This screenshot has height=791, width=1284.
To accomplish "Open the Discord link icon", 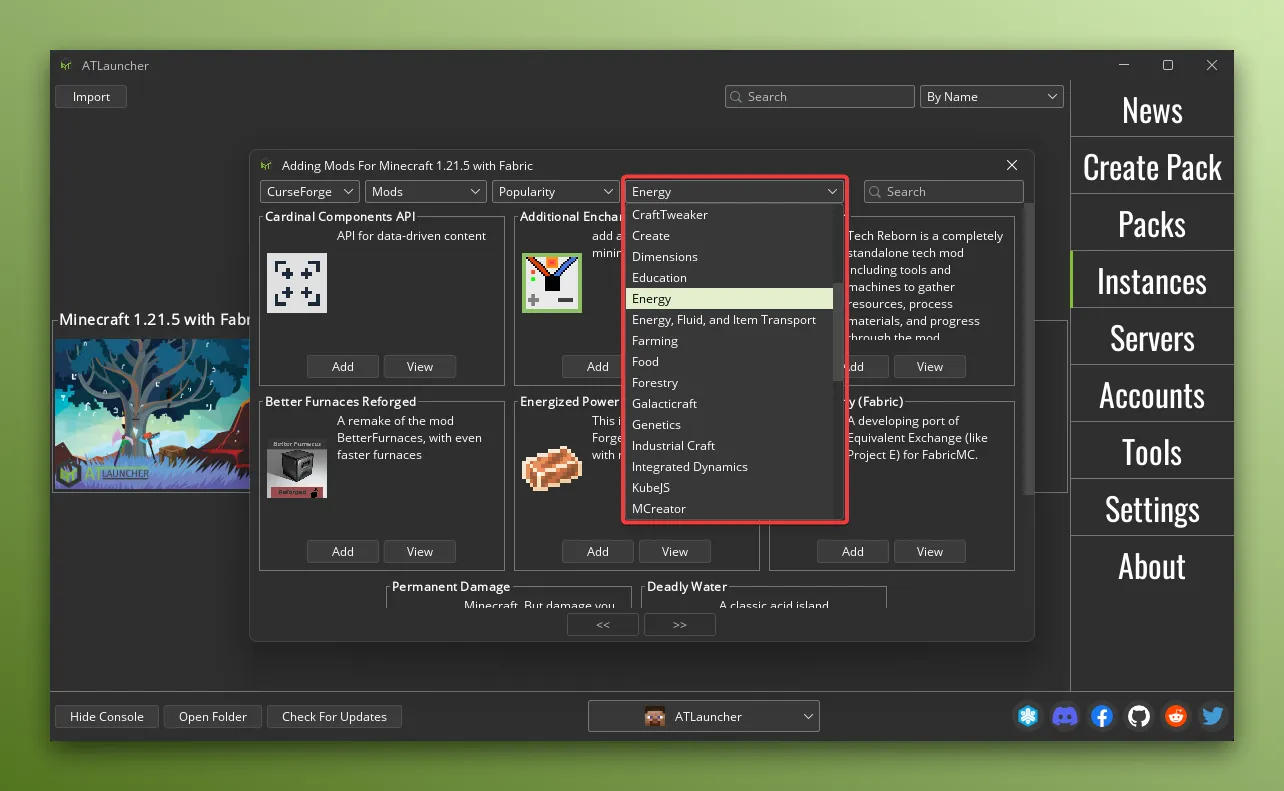I will click(1065, 716).
